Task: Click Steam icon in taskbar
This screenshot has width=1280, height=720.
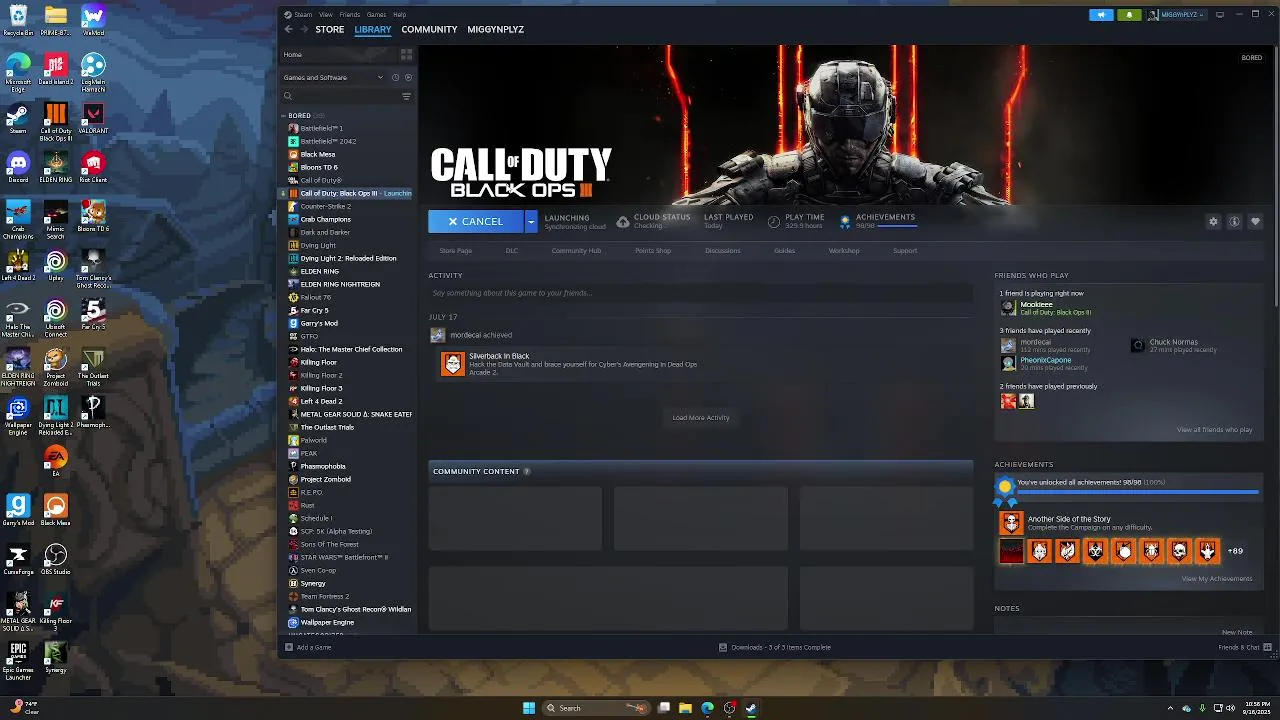Action: (x=751, y=708)
